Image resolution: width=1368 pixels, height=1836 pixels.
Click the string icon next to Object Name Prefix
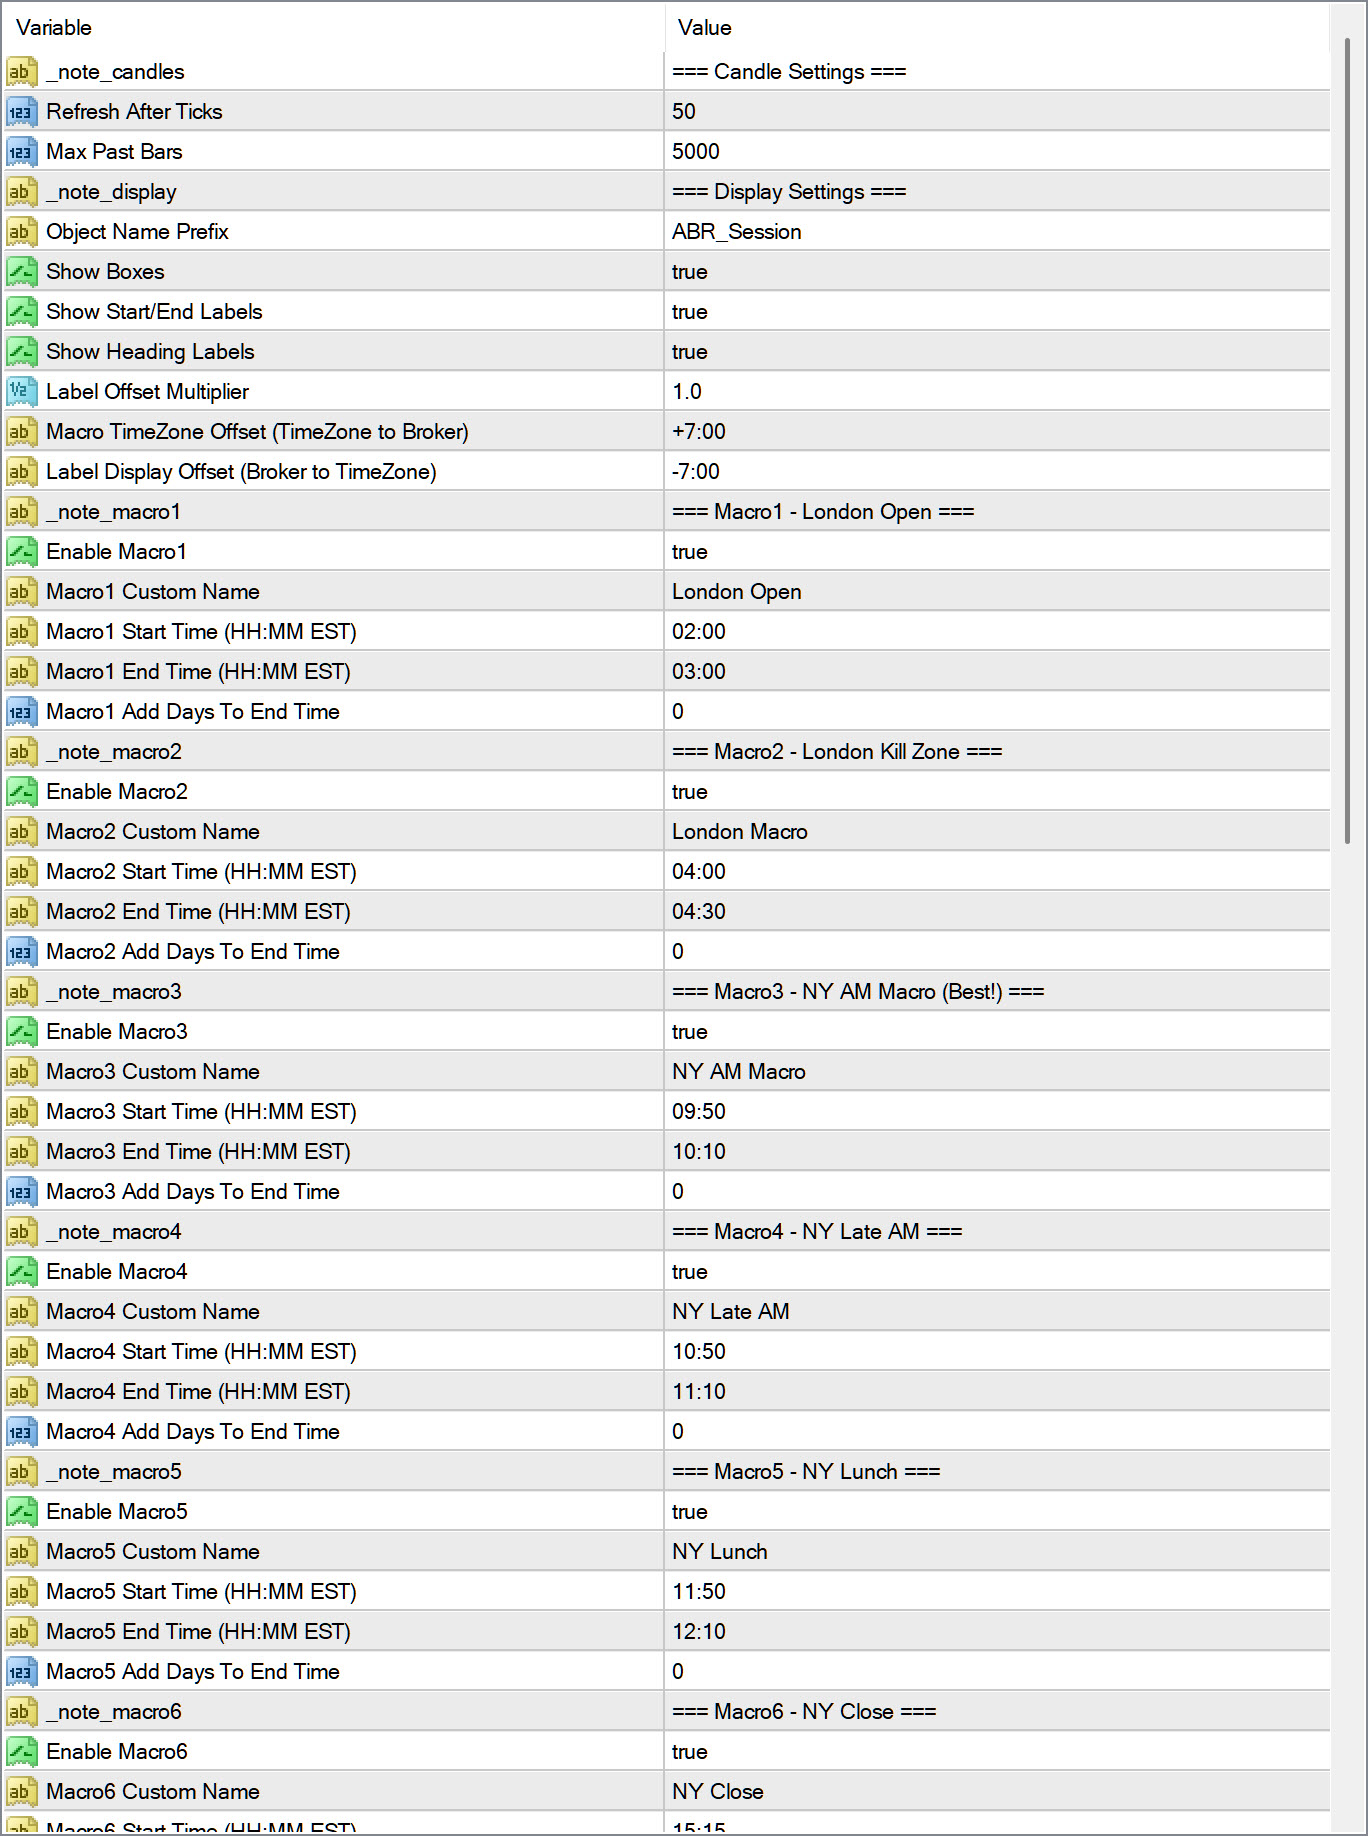click(20, 232)
